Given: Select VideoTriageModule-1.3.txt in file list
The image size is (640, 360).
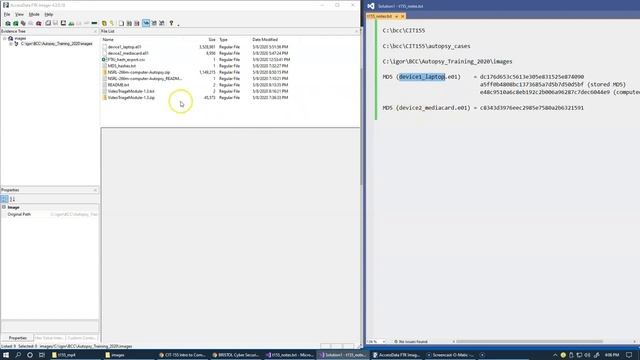Looking at the screenshot, I should pos(131,91).
